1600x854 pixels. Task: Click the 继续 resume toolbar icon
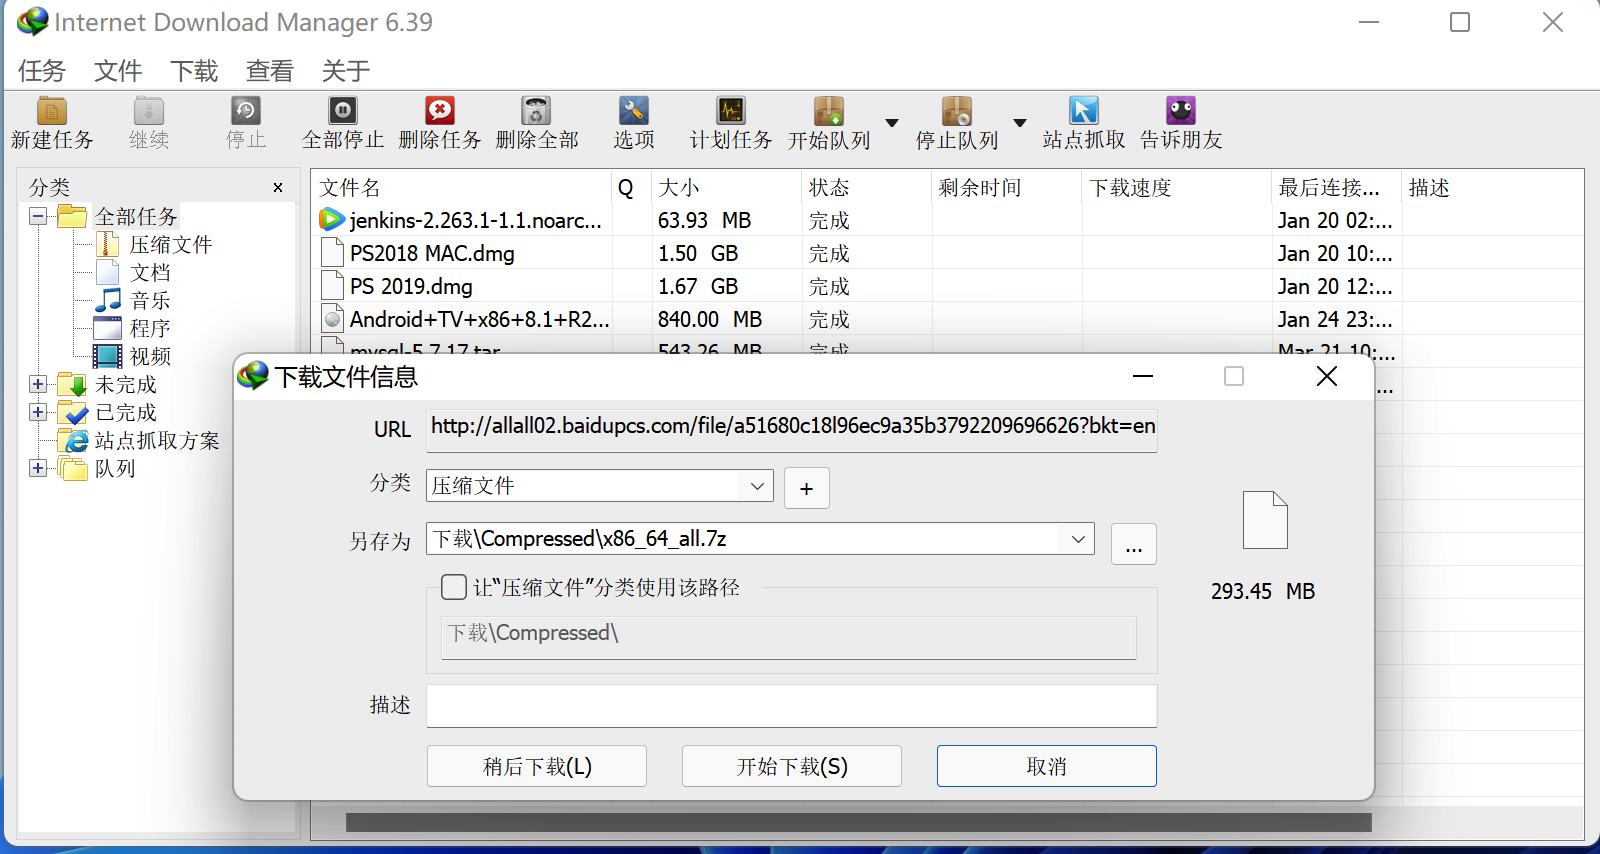[x=148, y=110]
